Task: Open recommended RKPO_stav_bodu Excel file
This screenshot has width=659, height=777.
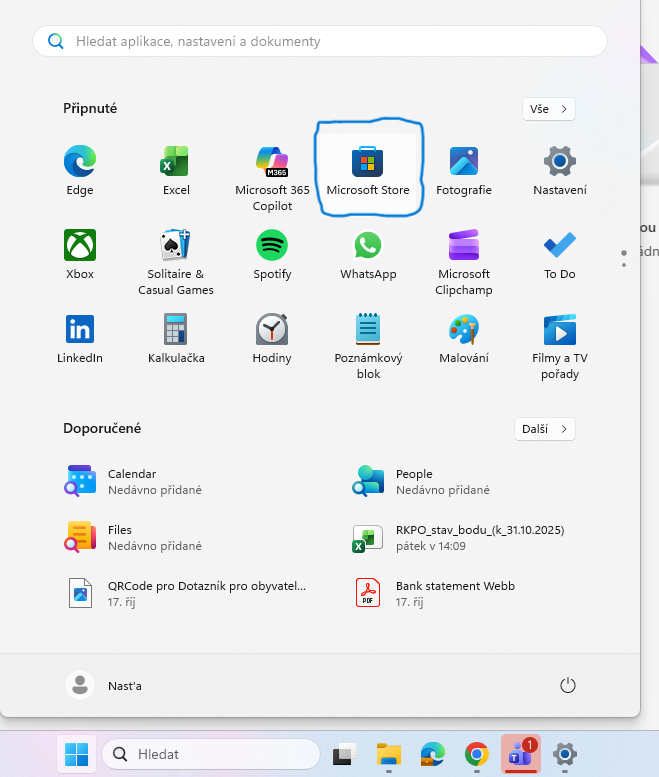Action: coord(460,538)
